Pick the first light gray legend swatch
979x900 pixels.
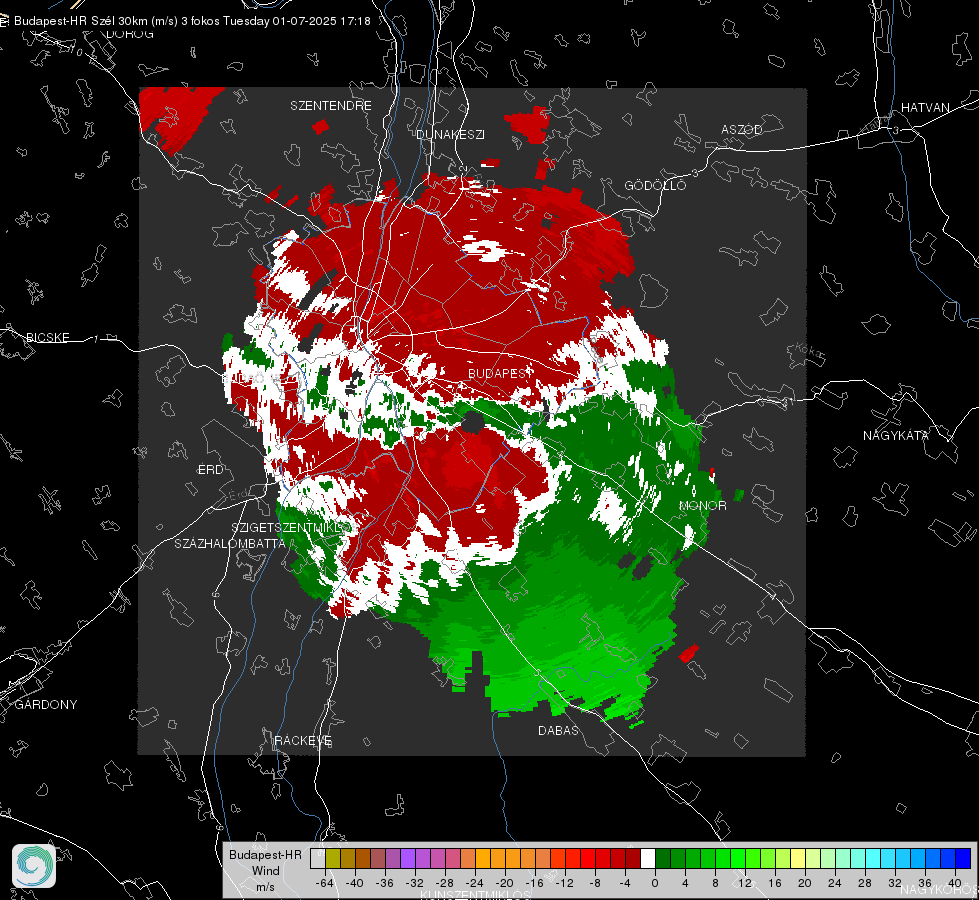(318, 859)
